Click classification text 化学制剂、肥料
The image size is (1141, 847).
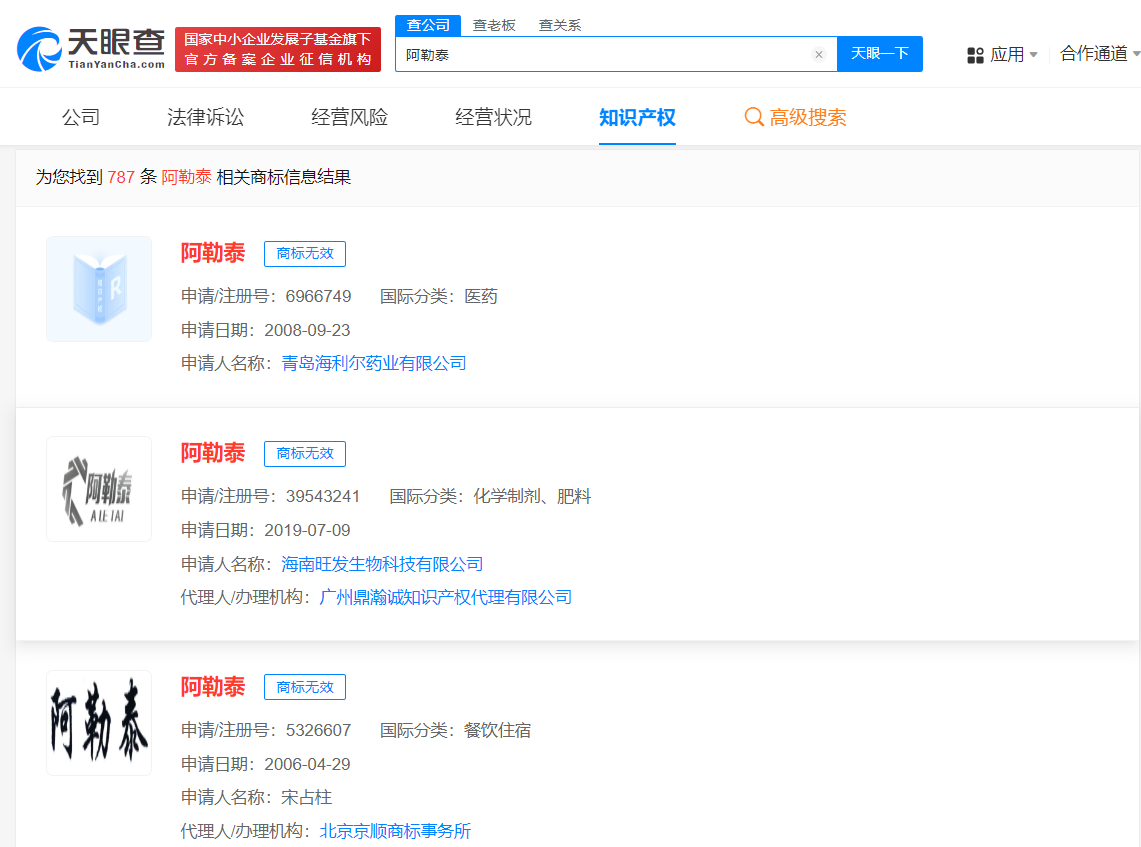point(532,496)
